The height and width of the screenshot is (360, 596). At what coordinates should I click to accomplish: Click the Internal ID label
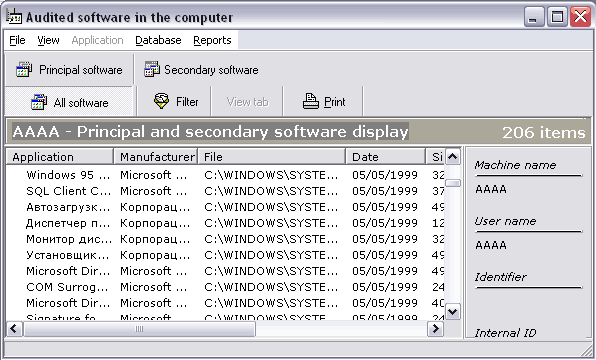pyautogui.click(x=505, y=333)
